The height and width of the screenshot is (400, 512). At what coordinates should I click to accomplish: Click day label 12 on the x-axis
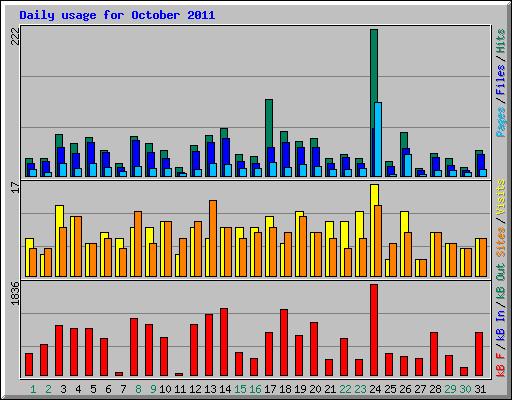click(x=195, y=389)
